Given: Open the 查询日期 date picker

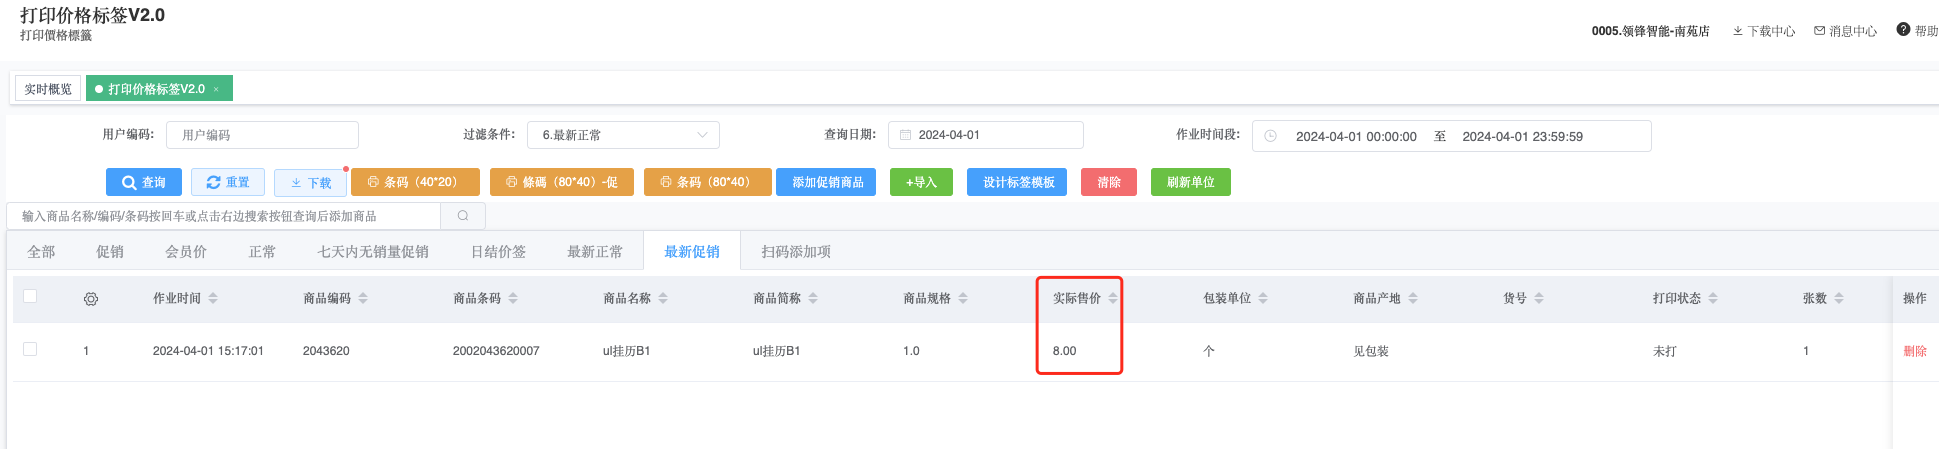Looking at the screenshot, I should click(x=985, y=135).
